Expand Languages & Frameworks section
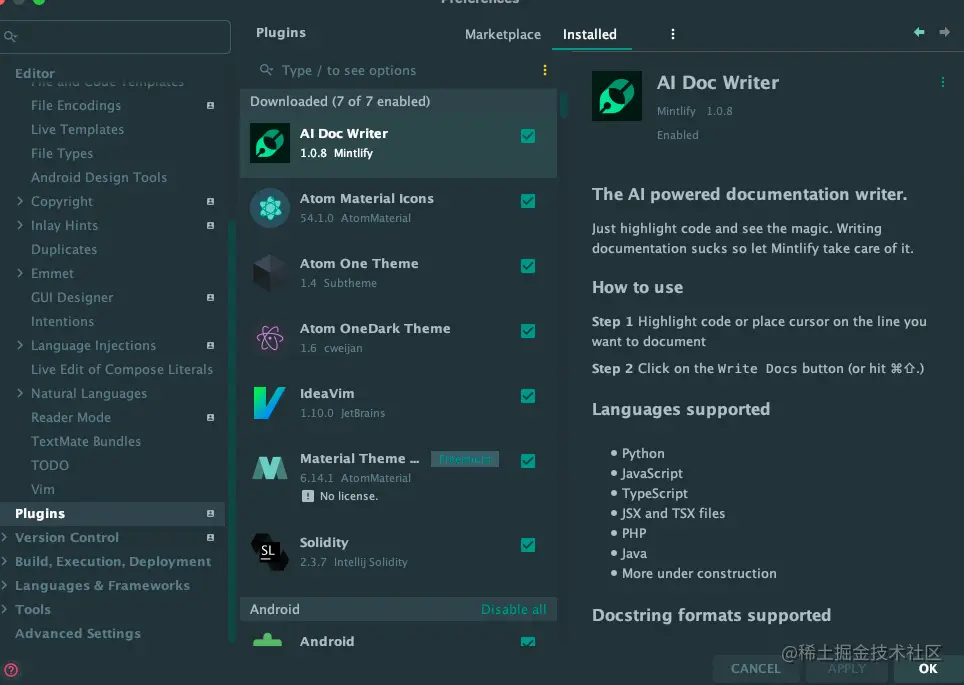964x685 pixels. 4,585
